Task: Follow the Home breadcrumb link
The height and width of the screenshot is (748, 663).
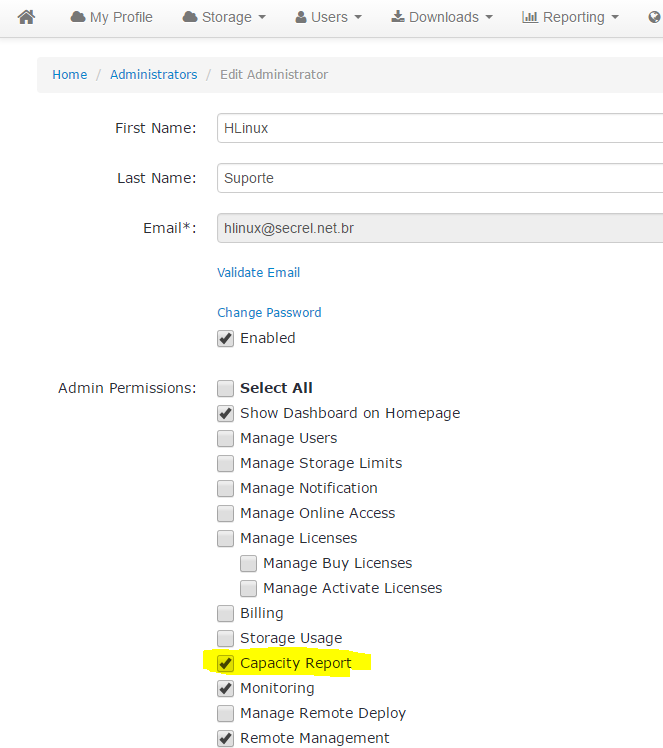Action: (70, 74)
